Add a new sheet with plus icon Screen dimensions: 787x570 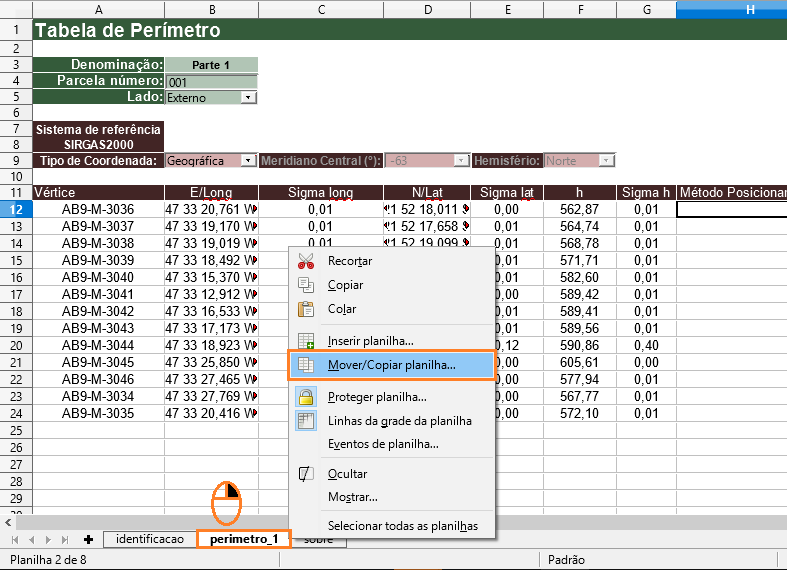[88, 540]
